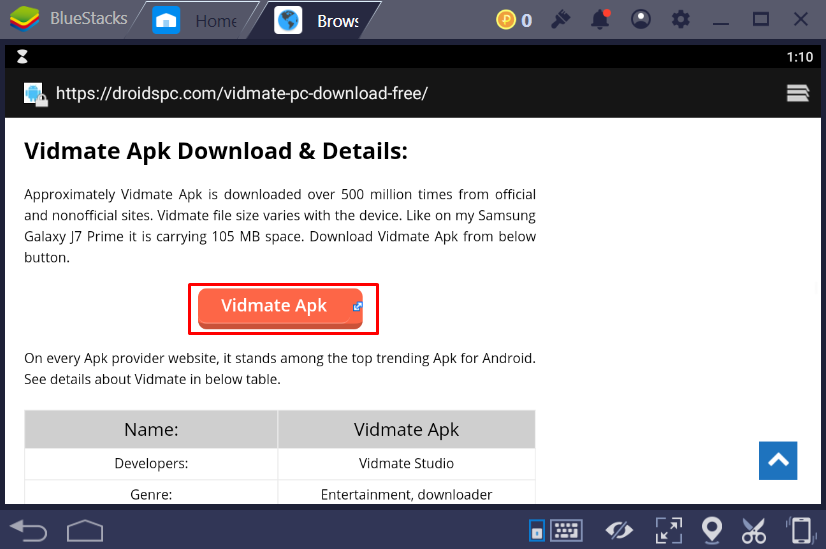
Task: Click the site favicon with lock
Action: click(x=35, y=94)
